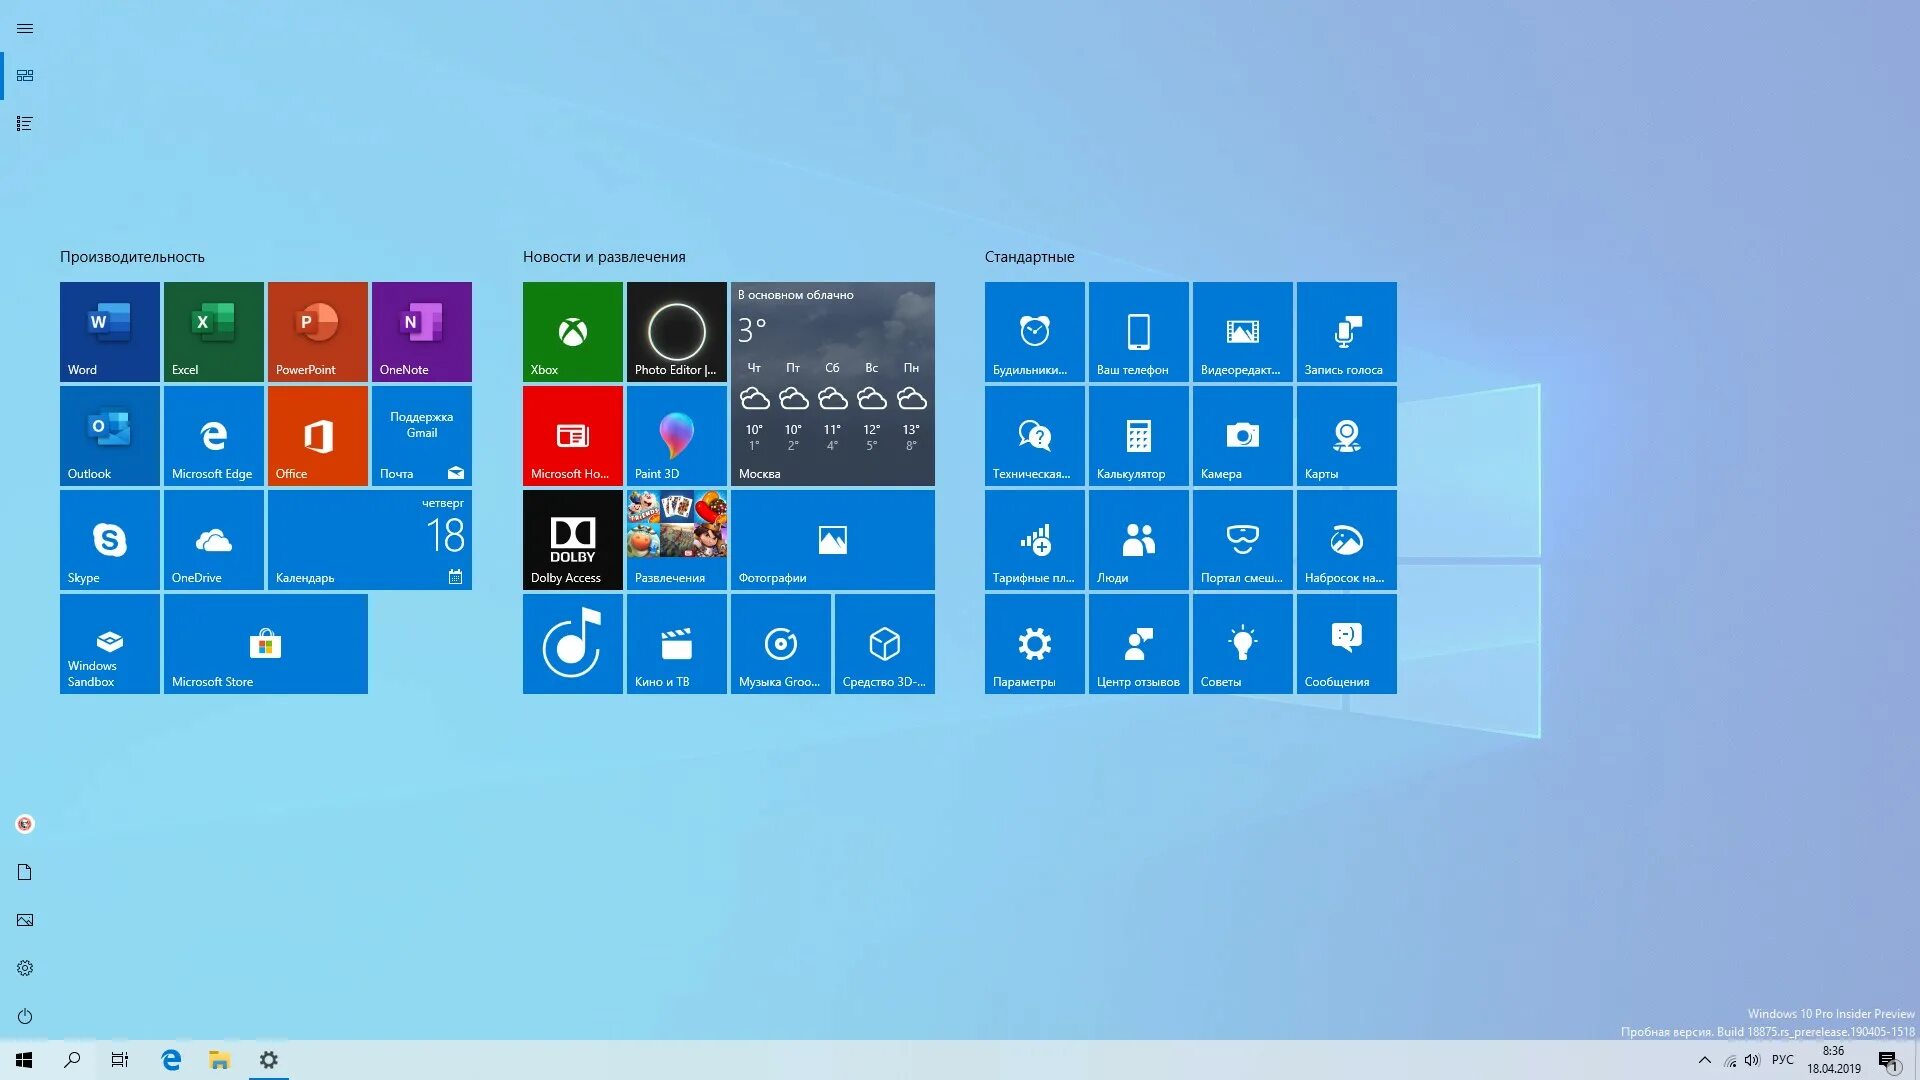Switch to the all apps list view
The height and width of the screenshot is (1080, 1920).
25,123
